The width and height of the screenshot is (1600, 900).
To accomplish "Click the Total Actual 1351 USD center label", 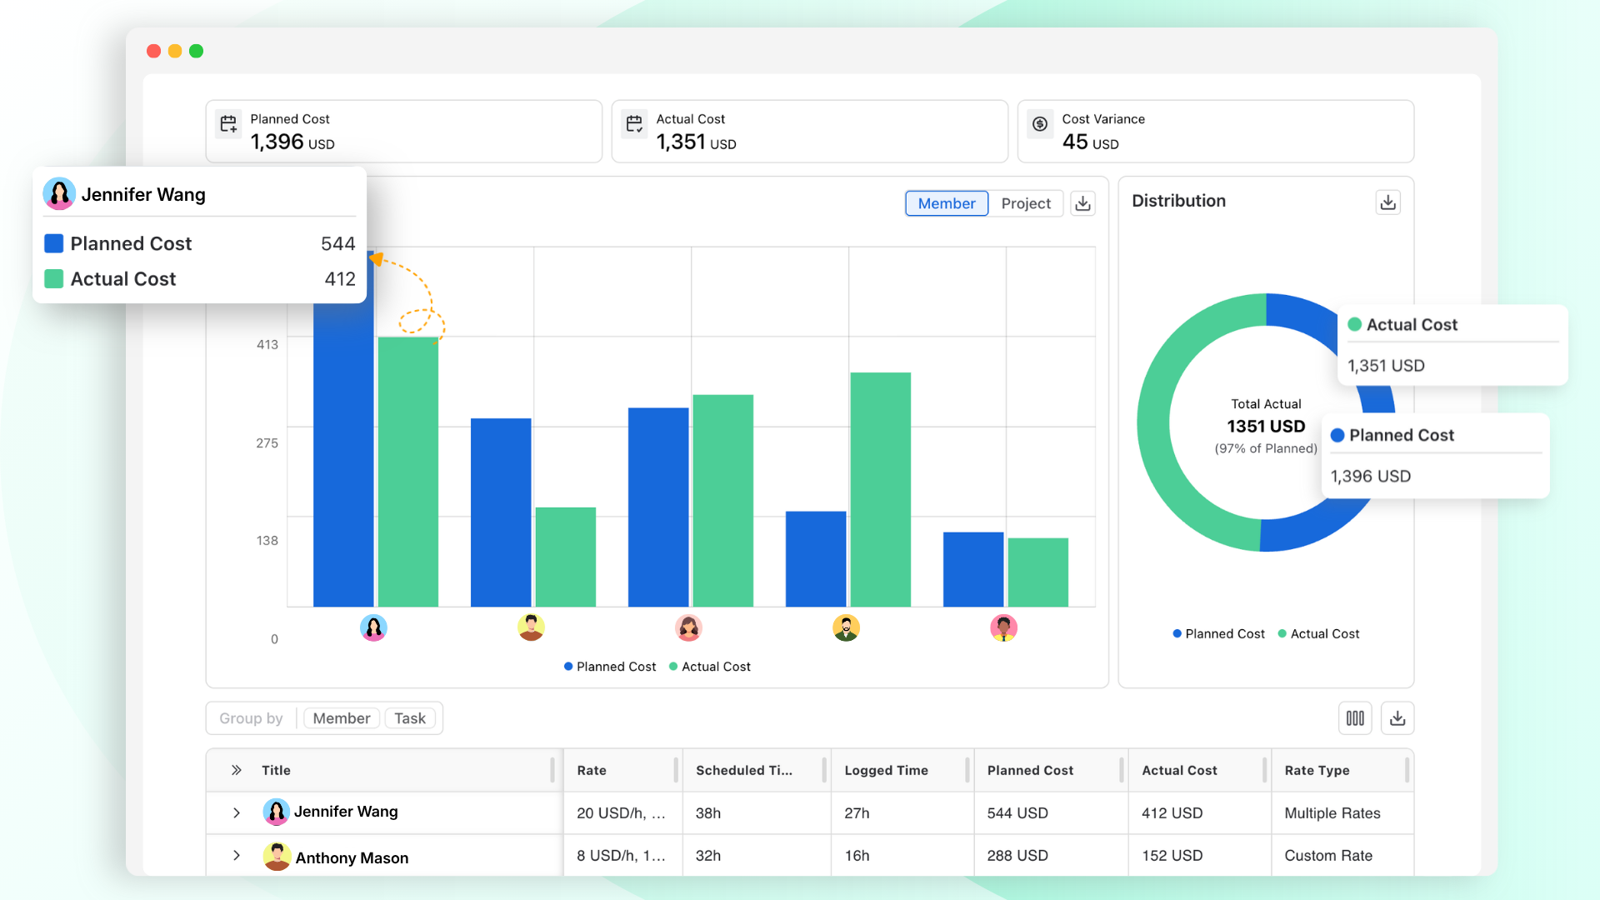I will 1266,426.
